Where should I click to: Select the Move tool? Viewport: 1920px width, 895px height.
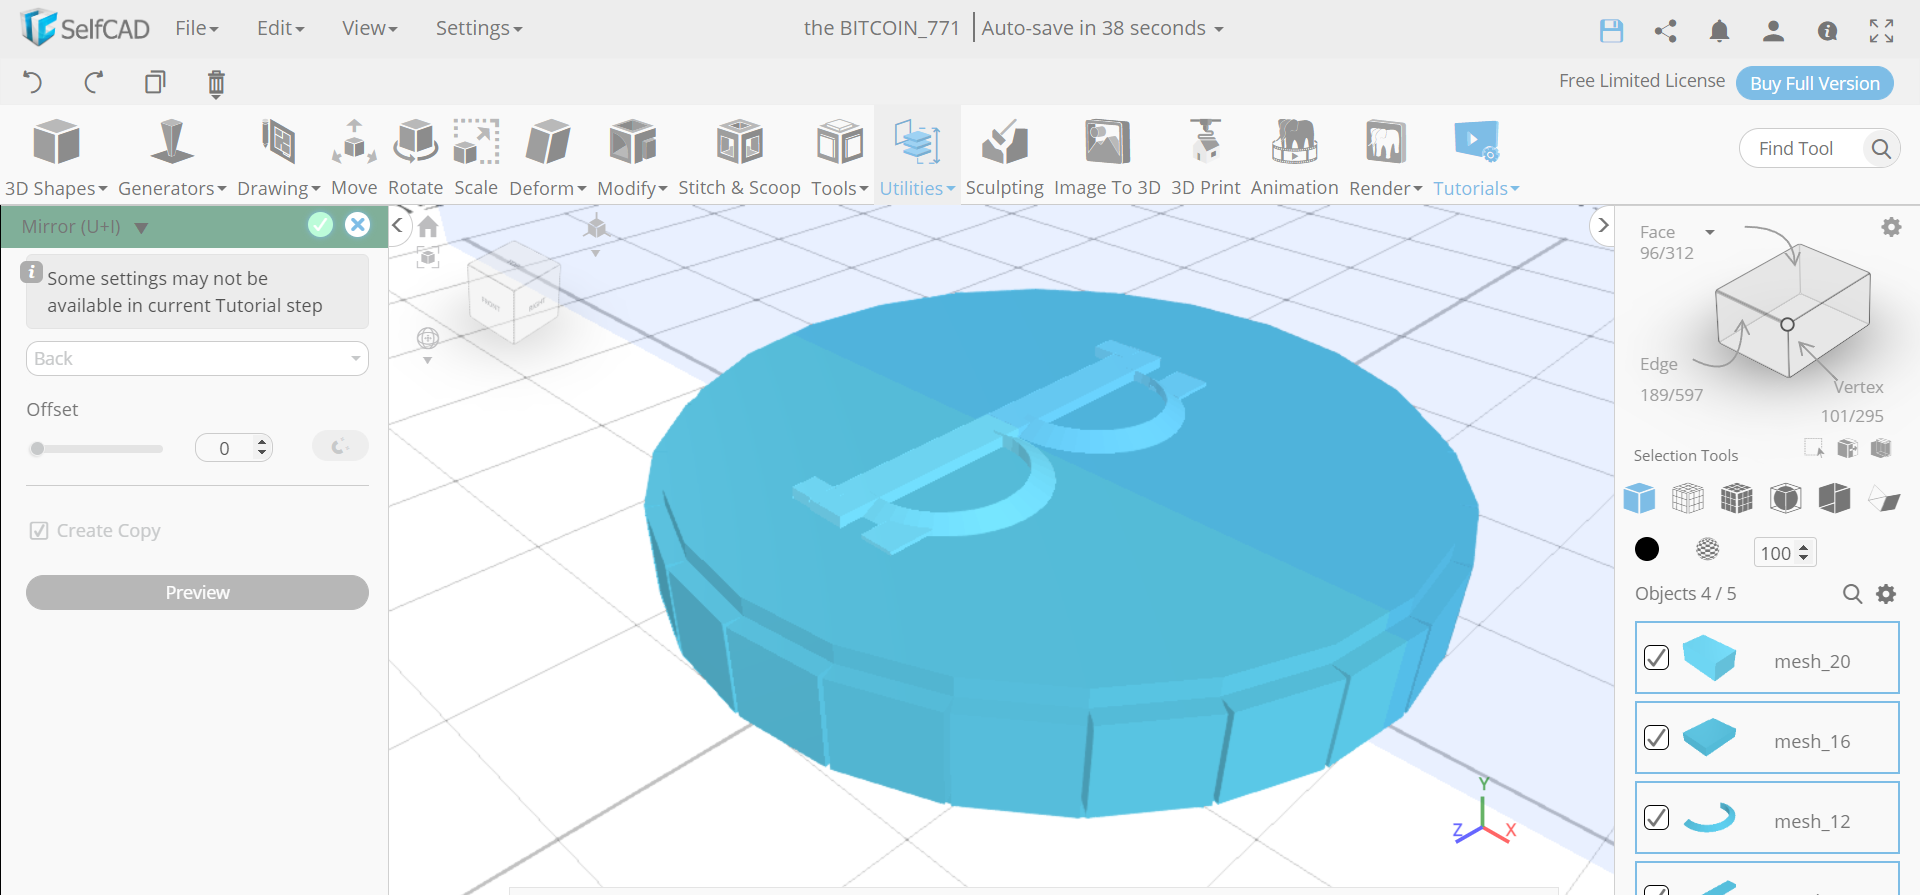354,157
